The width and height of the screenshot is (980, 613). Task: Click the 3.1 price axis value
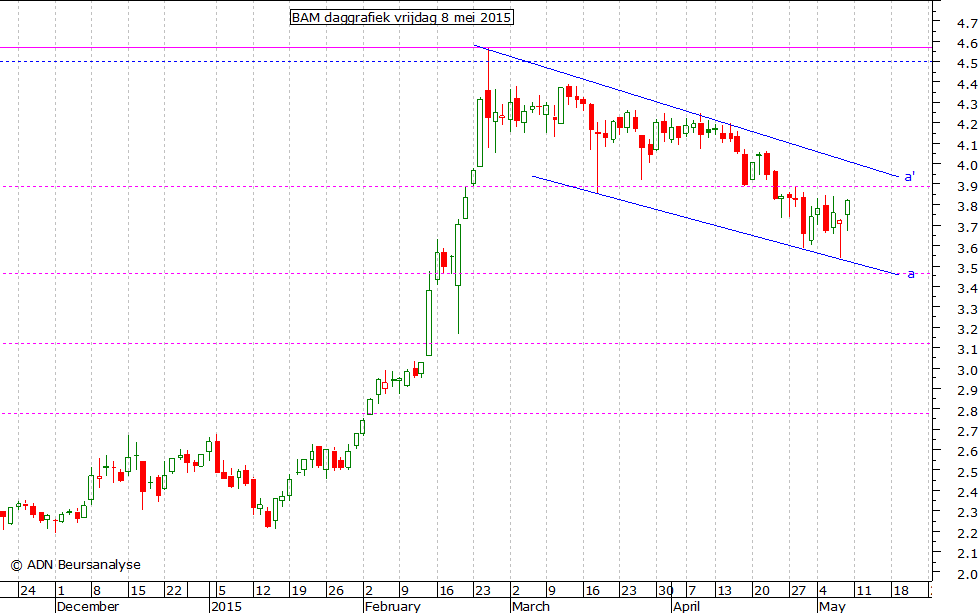click(967, 350)
